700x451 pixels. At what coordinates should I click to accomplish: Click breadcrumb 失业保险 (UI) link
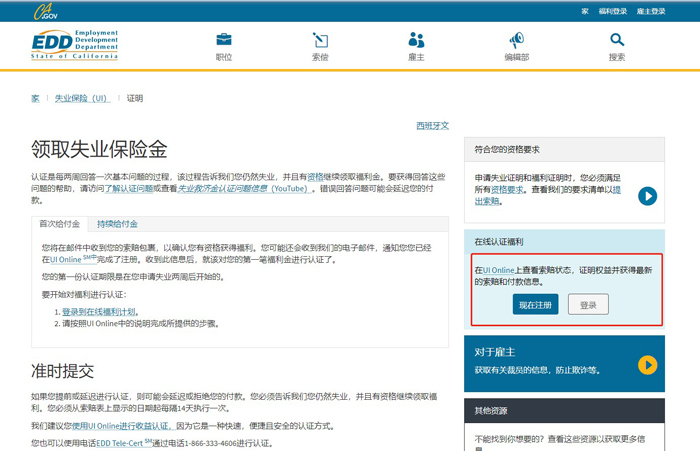tap(83, 98)
